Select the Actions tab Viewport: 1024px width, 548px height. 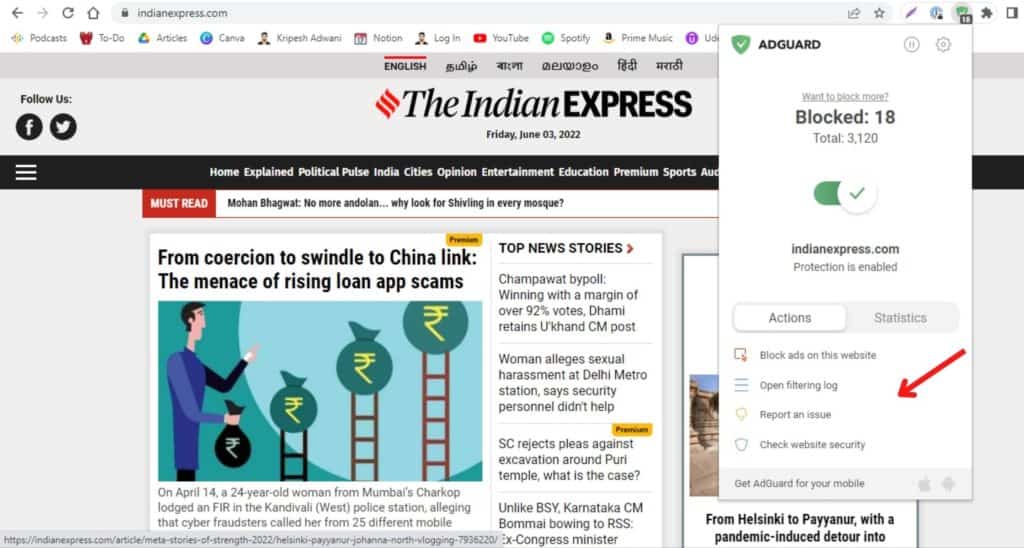tap(790, 318)
